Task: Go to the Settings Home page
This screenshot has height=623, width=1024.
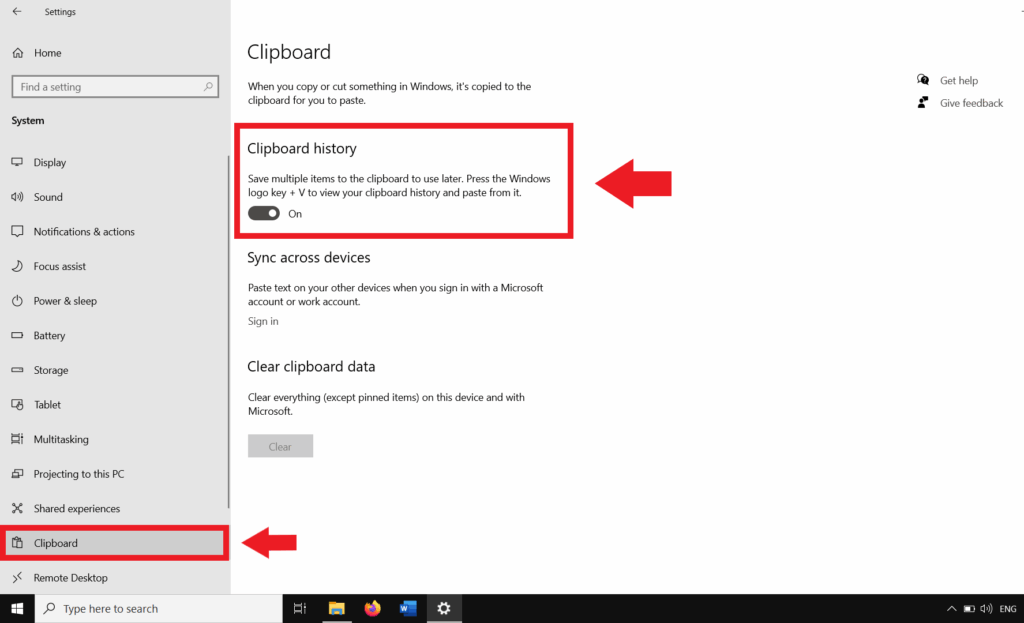Action: [44, 52]
